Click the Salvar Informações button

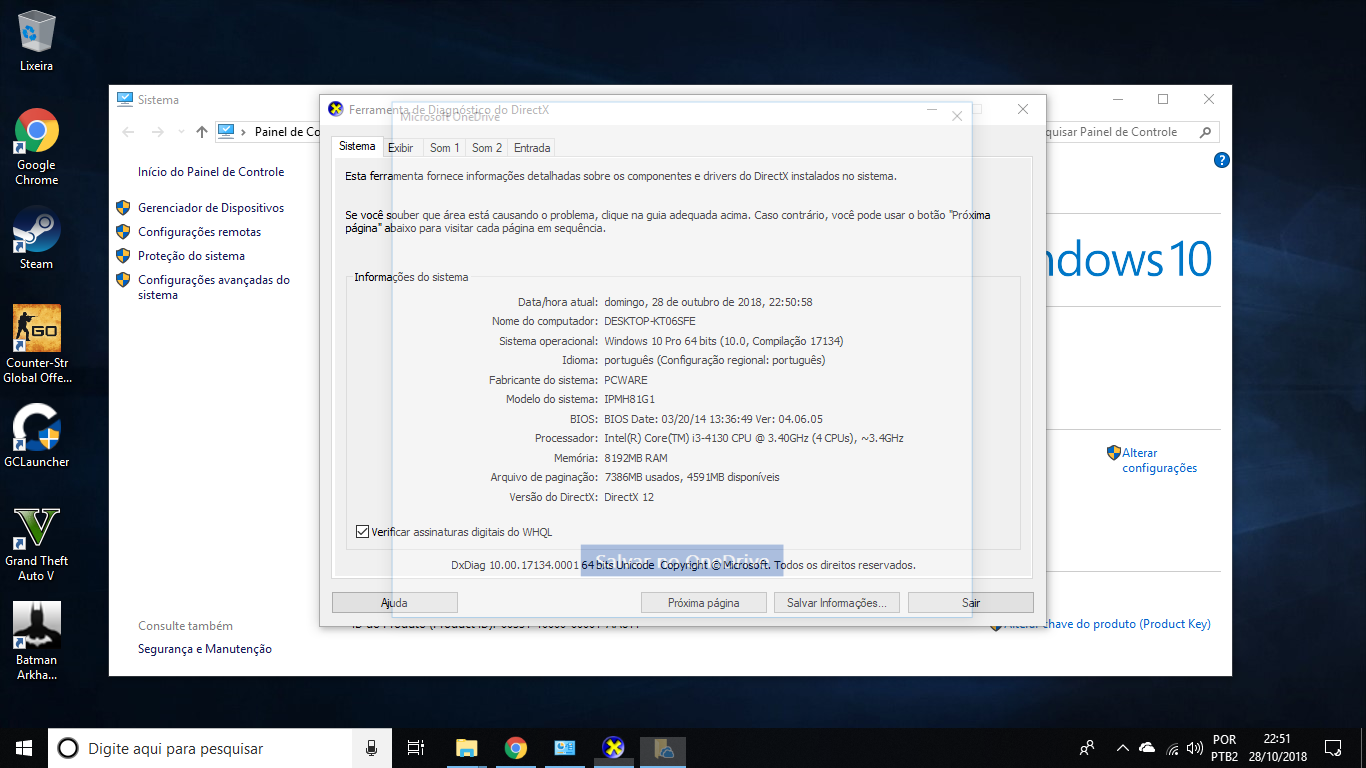click(837, 603)
